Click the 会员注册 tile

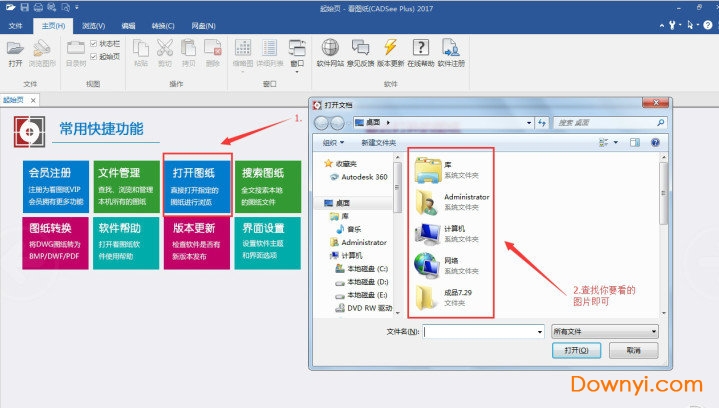(x=55, y=187)
